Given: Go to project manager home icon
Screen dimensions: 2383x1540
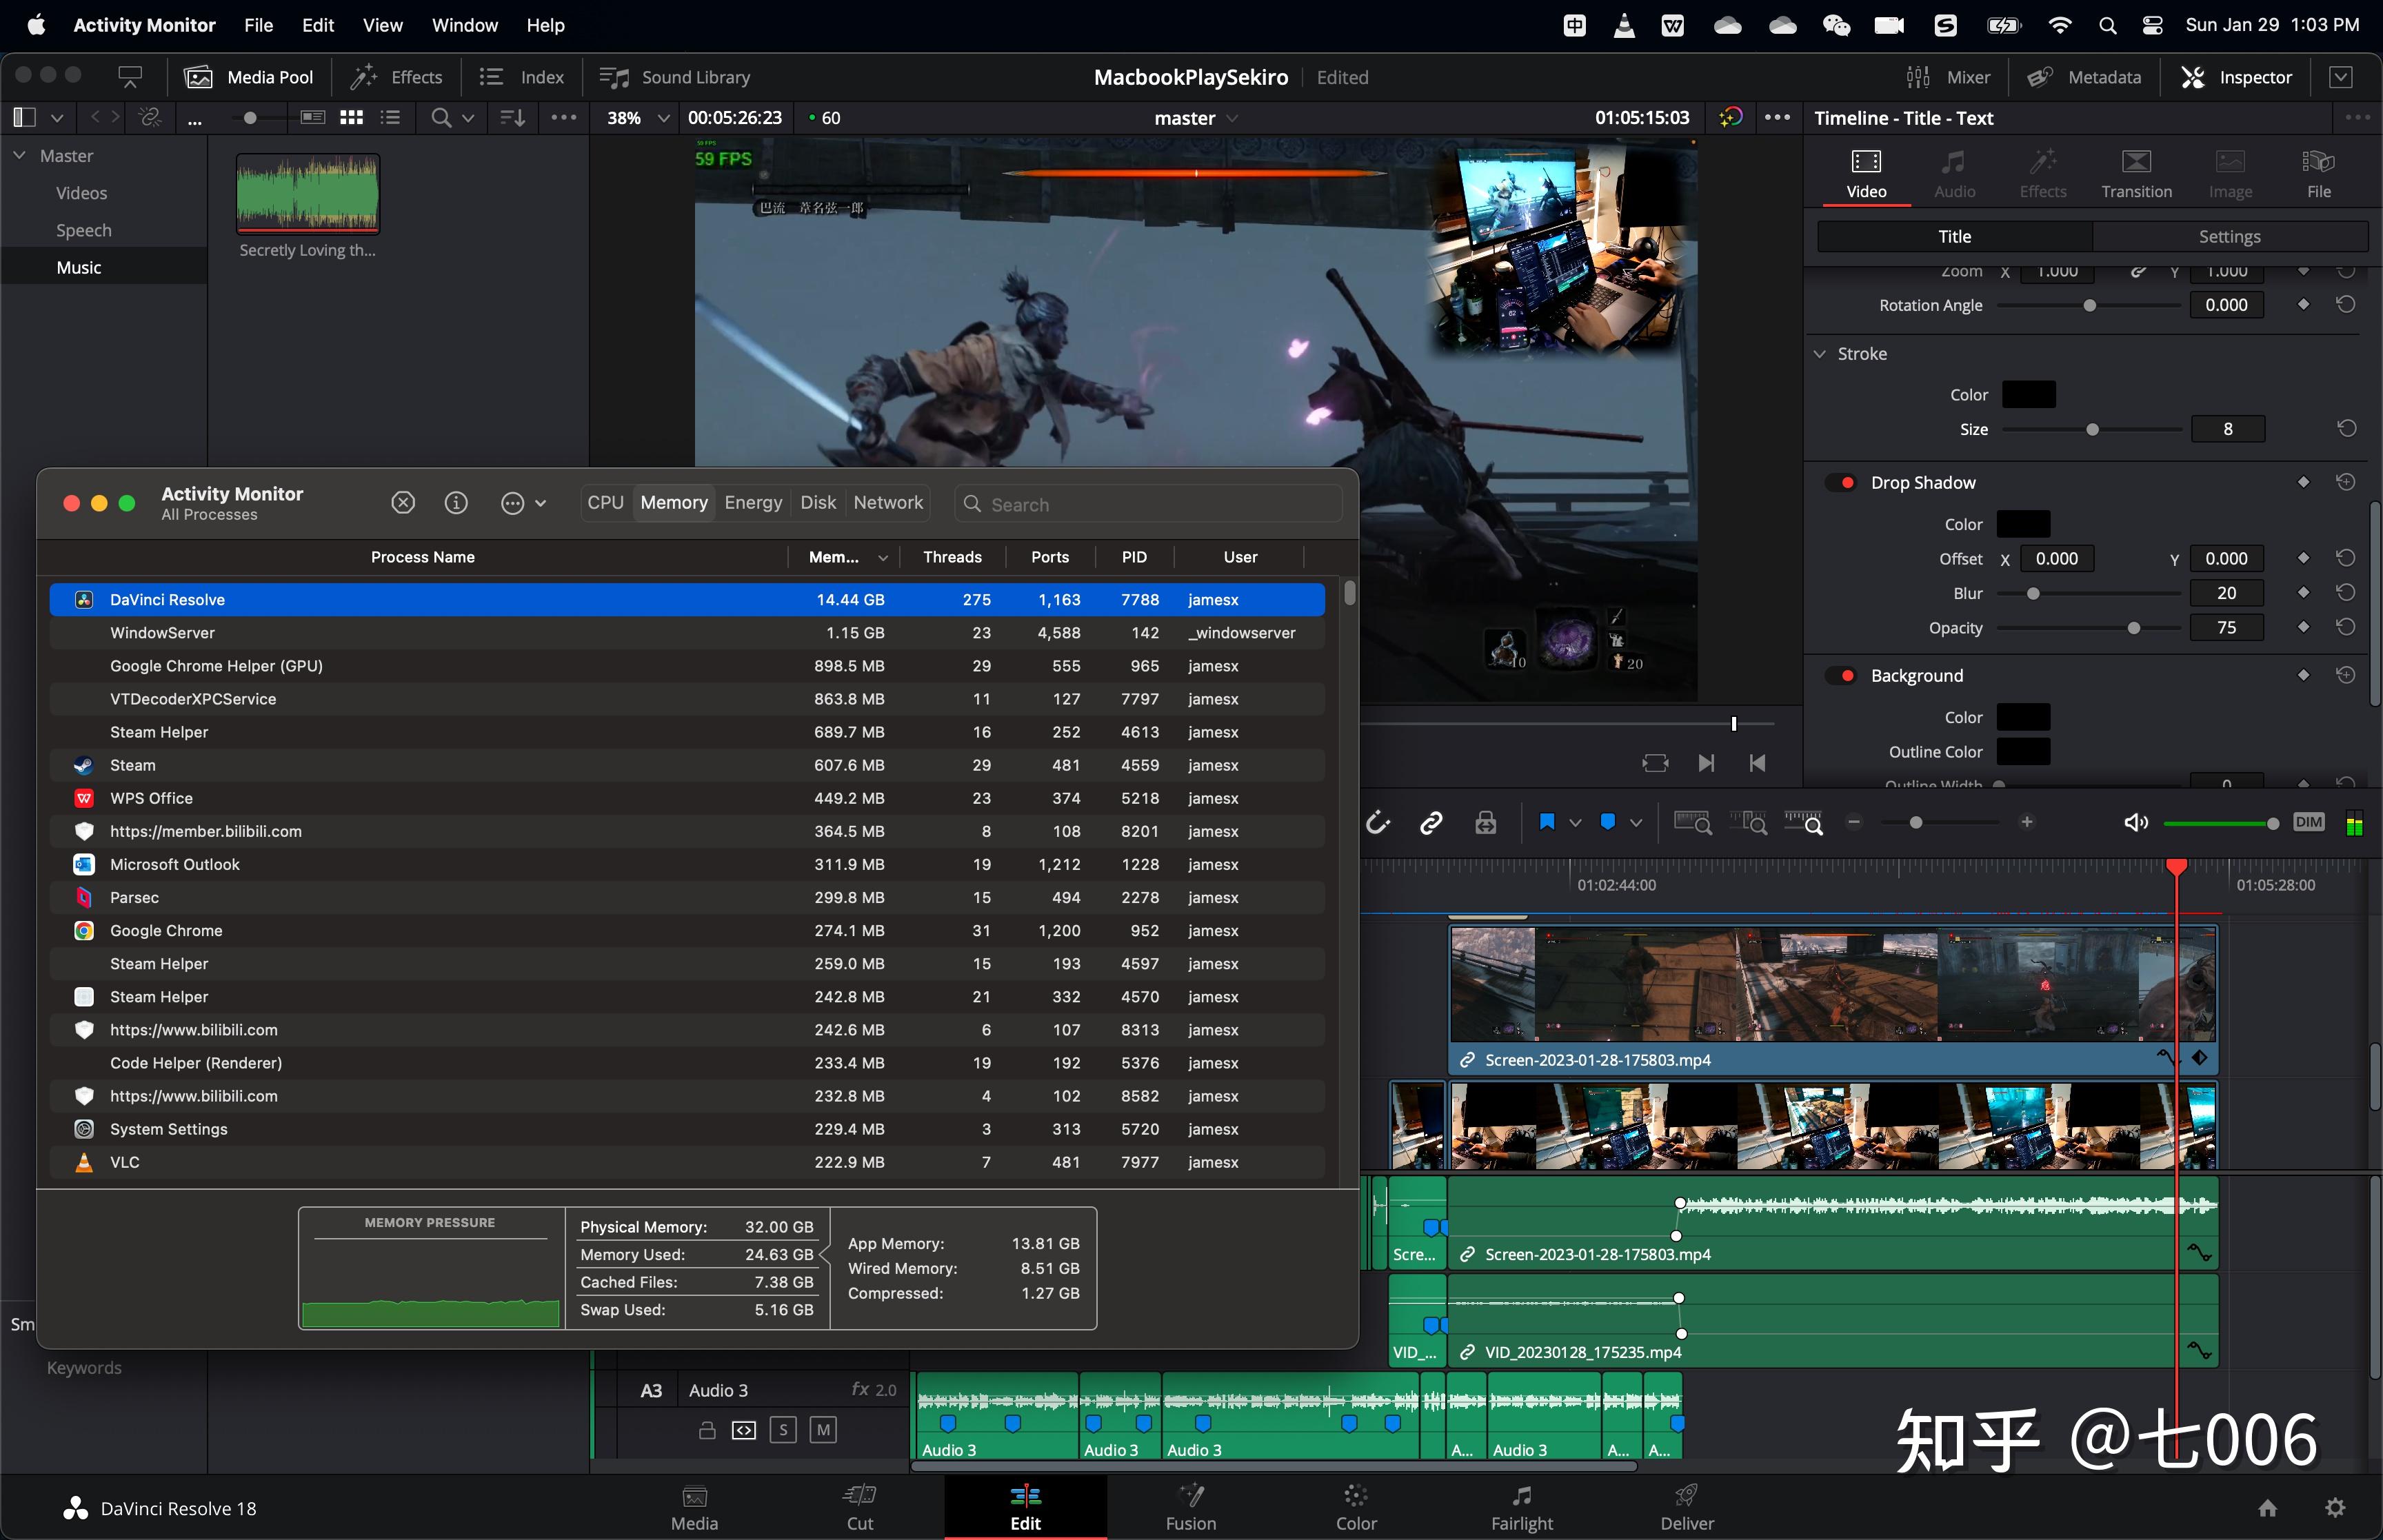Looking at the screenshot, I should click(x=2268, y=1508).
